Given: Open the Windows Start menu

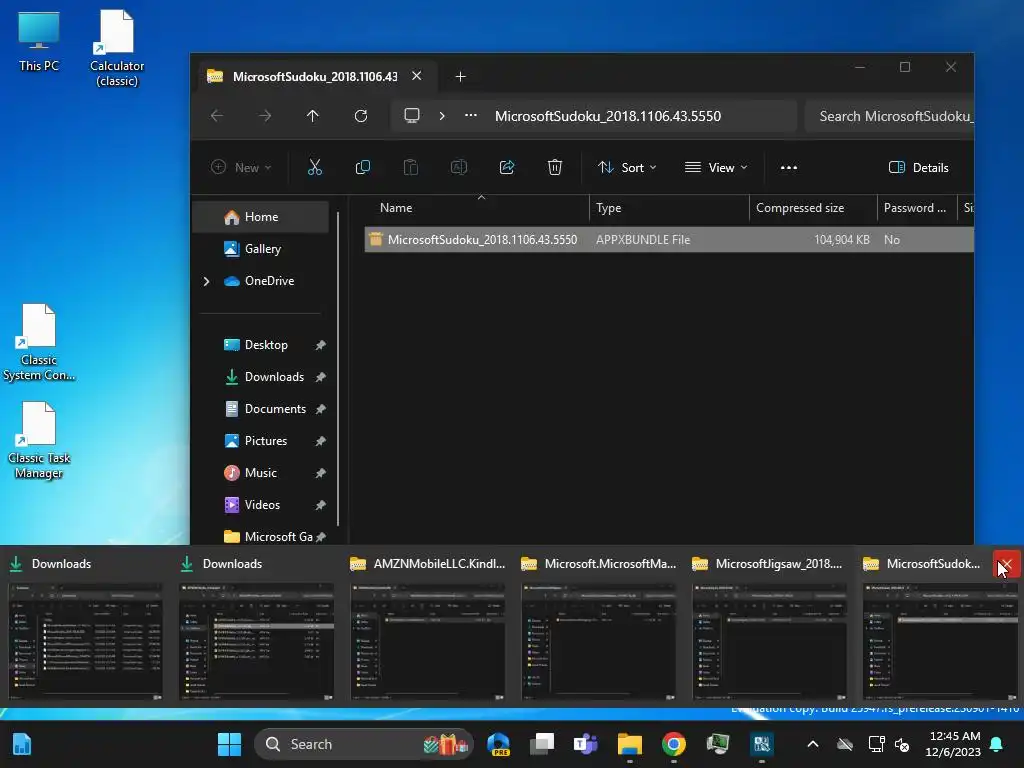Looking at the screenshot, I should tap(229, 744).
